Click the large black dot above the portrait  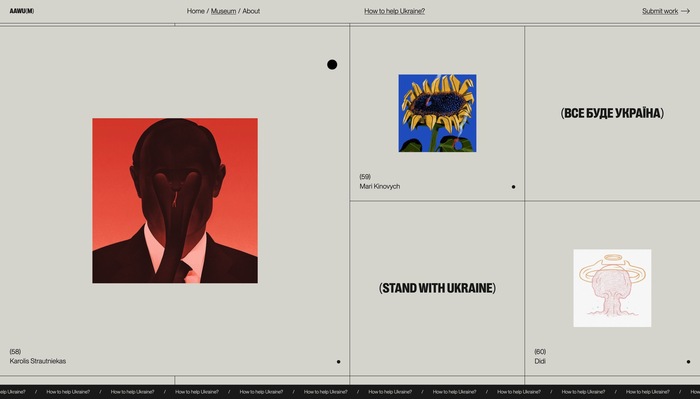click(x=332, y=65)
